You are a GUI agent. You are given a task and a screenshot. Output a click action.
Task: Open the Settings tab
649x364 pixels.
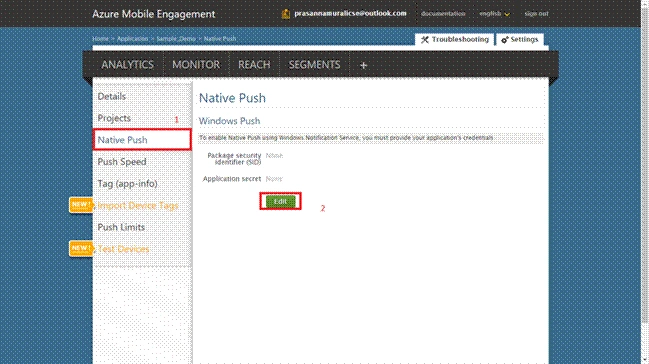coord(520,40)
